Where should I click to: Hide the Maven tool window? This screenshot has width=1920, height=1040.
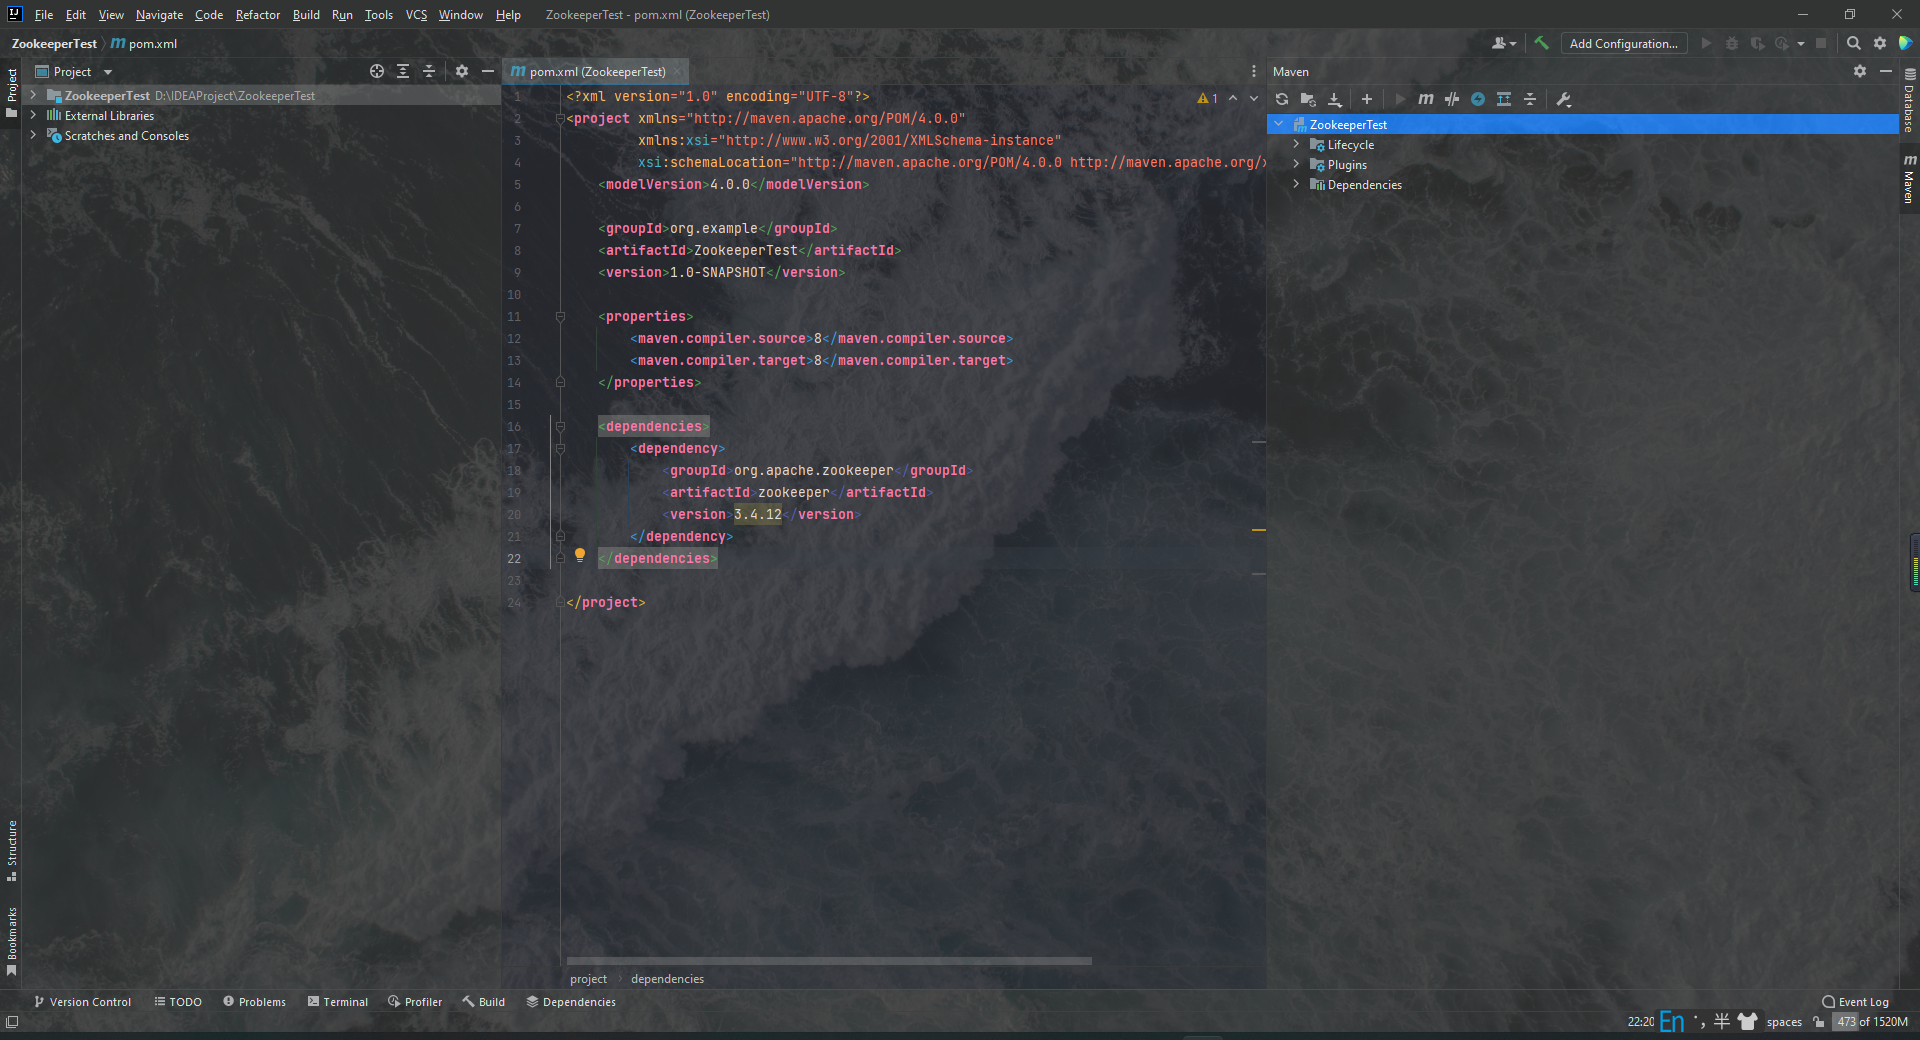[1886, 71]
